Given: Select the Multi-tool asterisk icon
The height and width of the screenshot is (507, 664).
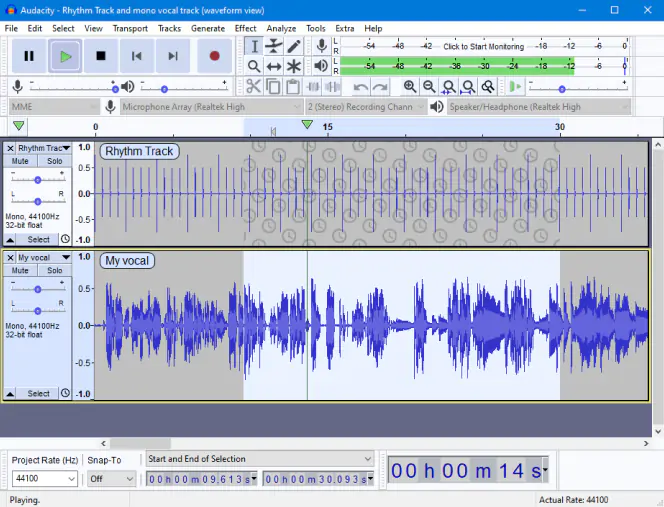Looking at the screenshot, I should 294,66.
